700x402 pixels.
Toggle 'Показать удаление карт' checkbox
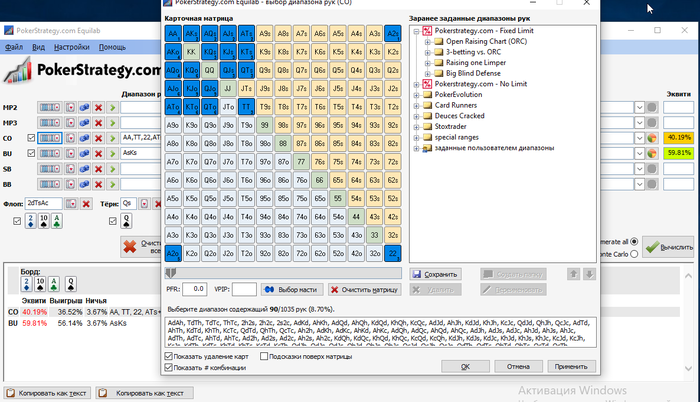[168, 356]
